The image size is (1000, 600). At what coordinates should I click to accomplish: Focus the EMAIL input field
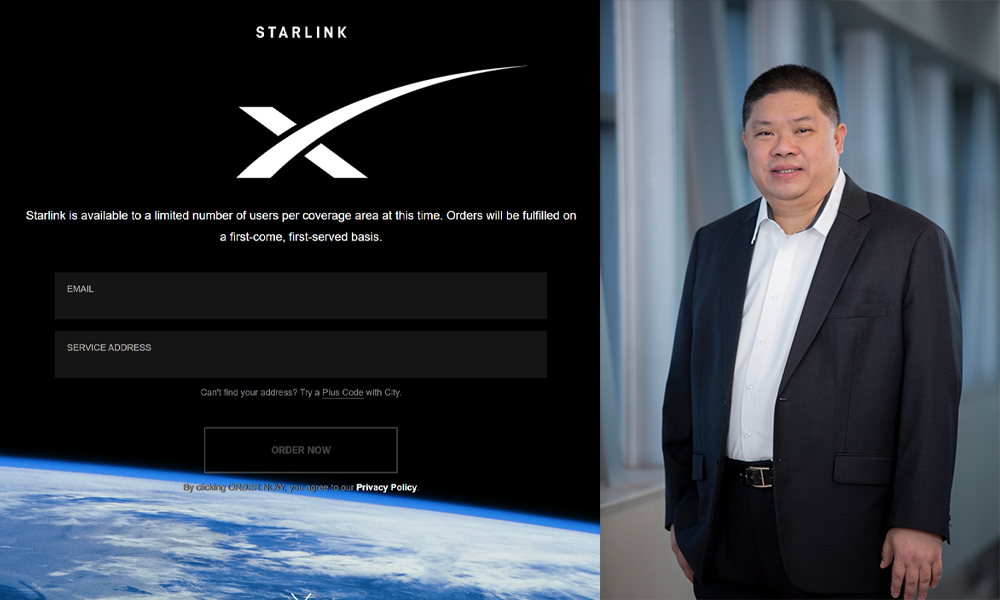point(300,296)
